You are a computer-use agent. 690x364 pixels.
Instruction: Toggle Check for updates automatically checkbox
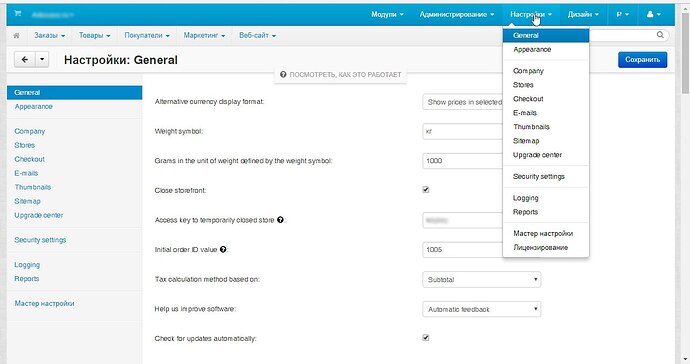coord(426,338)
